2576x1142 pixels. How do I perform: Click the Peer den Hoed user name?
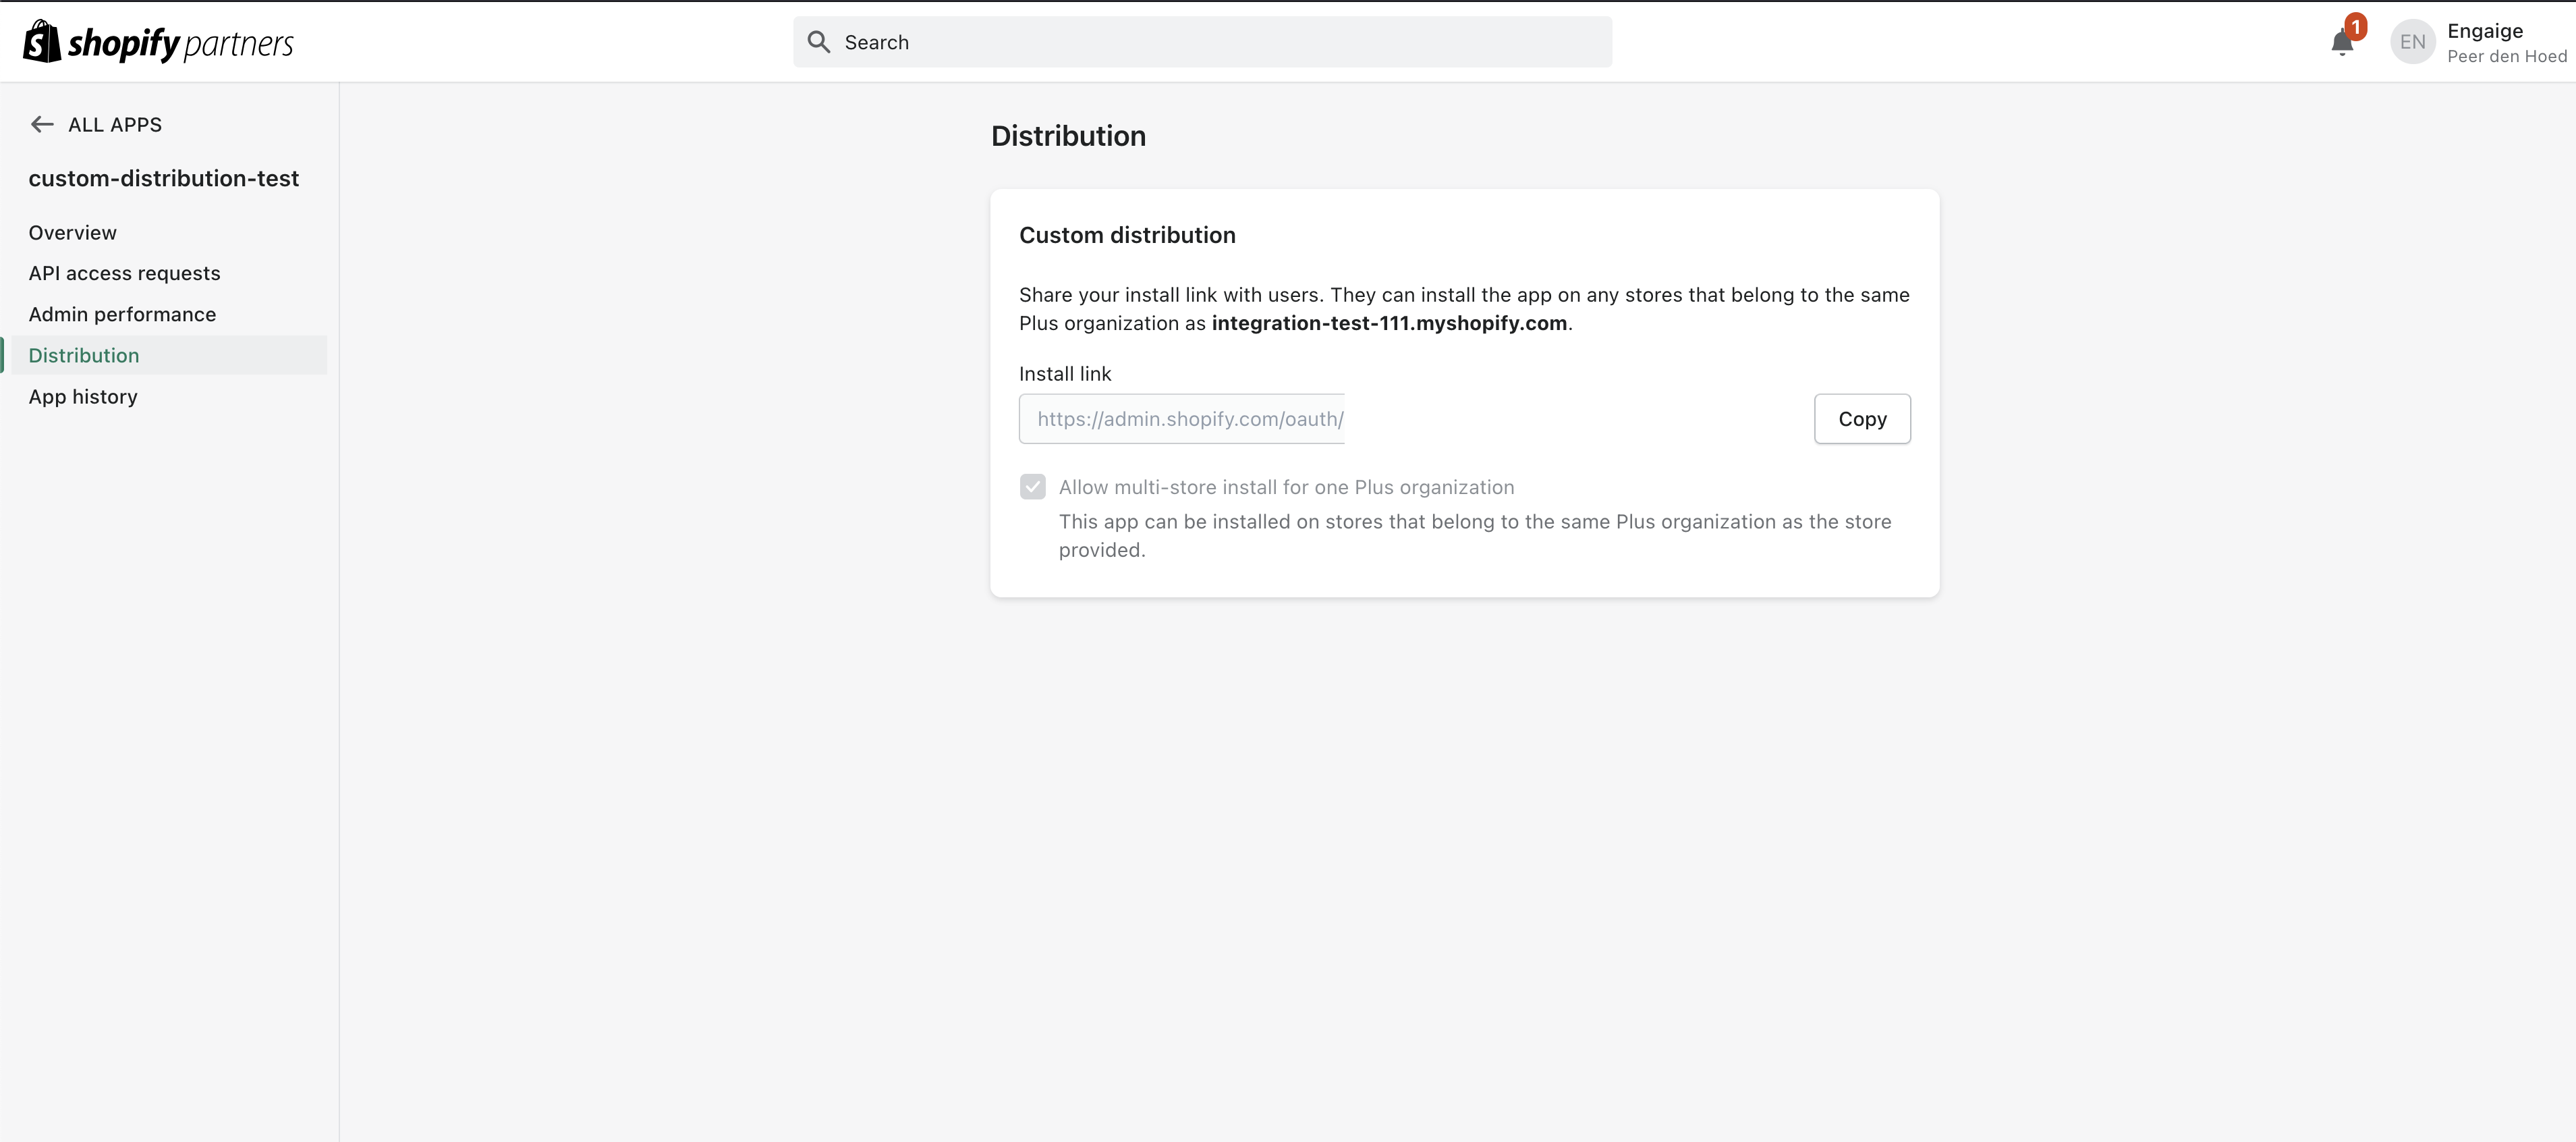click(2506, 56)
